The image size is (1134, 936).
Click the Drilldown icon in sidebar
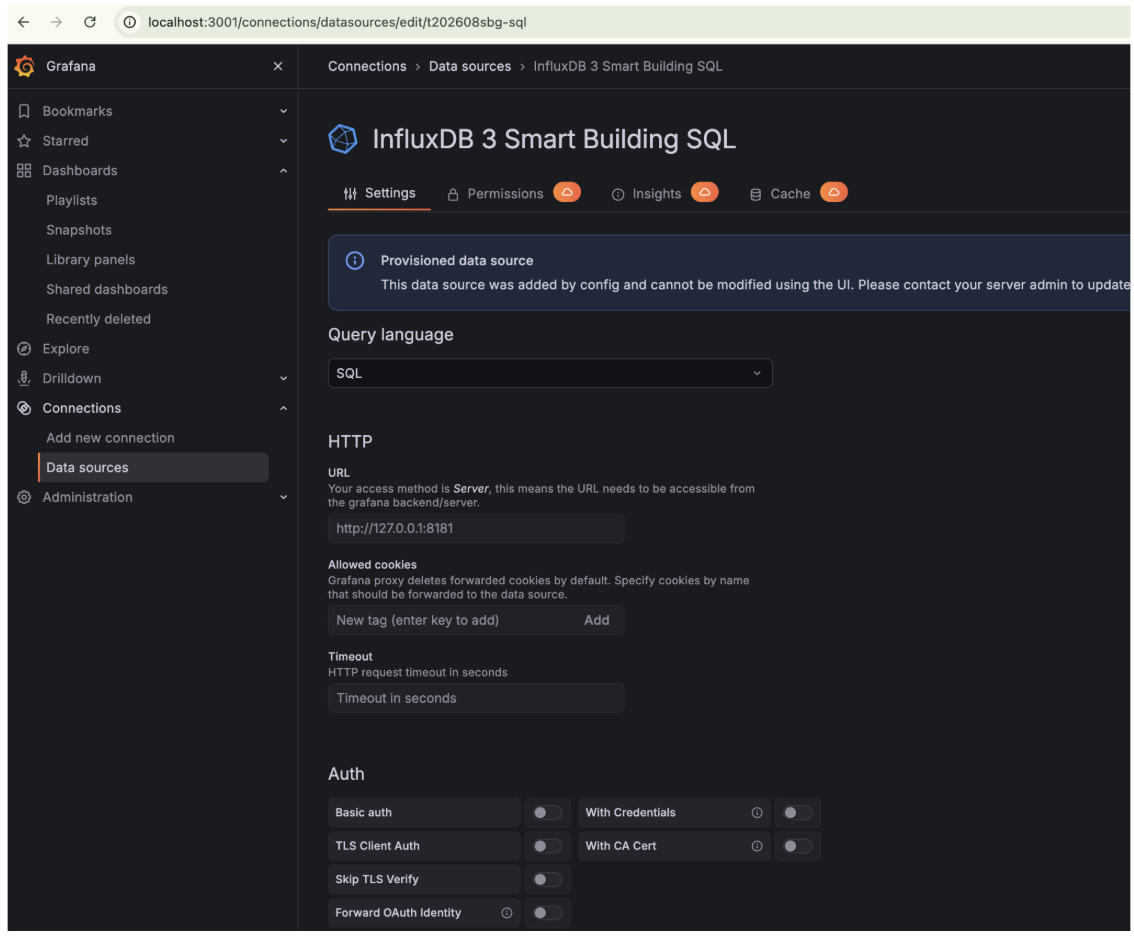pyautogui.click(x=24, y=378)
